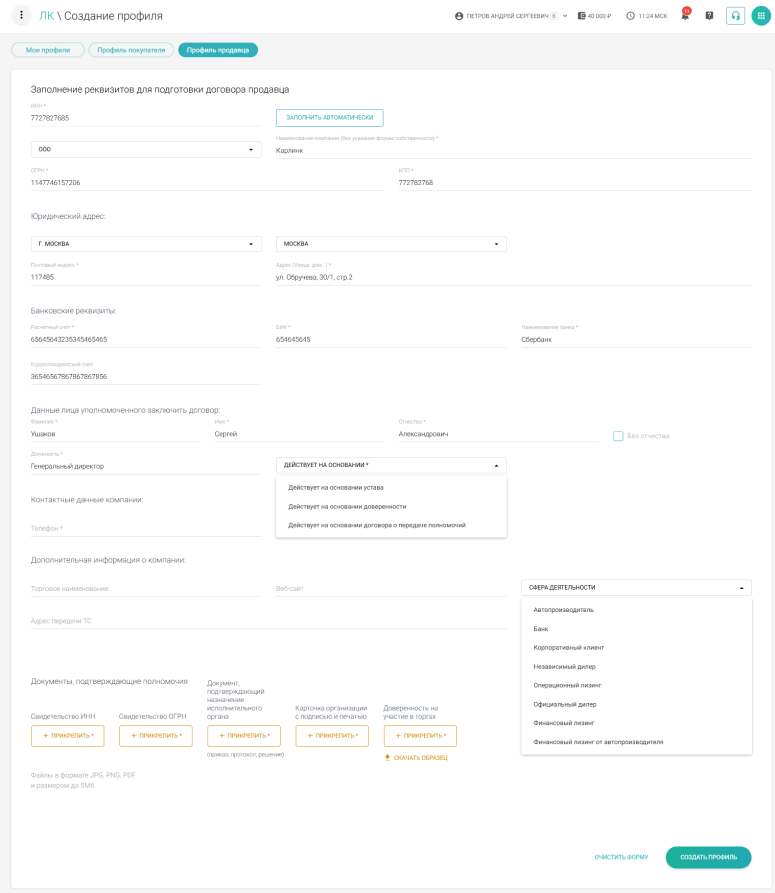Click the help question mark icon

(709, 16)
